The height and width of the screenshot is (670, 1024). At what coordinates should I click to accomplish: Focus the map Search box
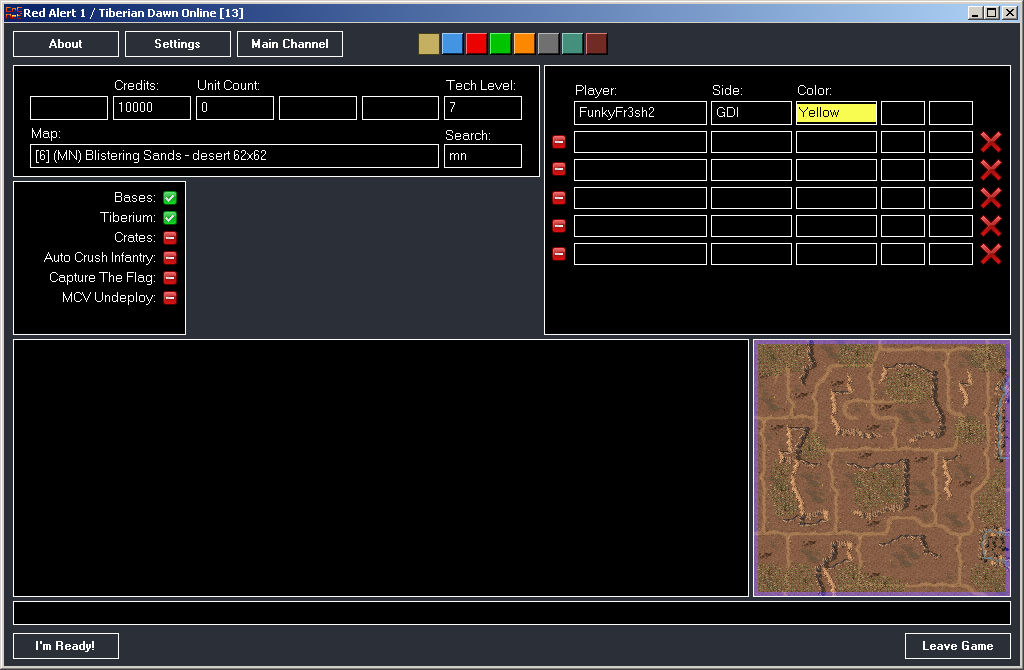483,156
